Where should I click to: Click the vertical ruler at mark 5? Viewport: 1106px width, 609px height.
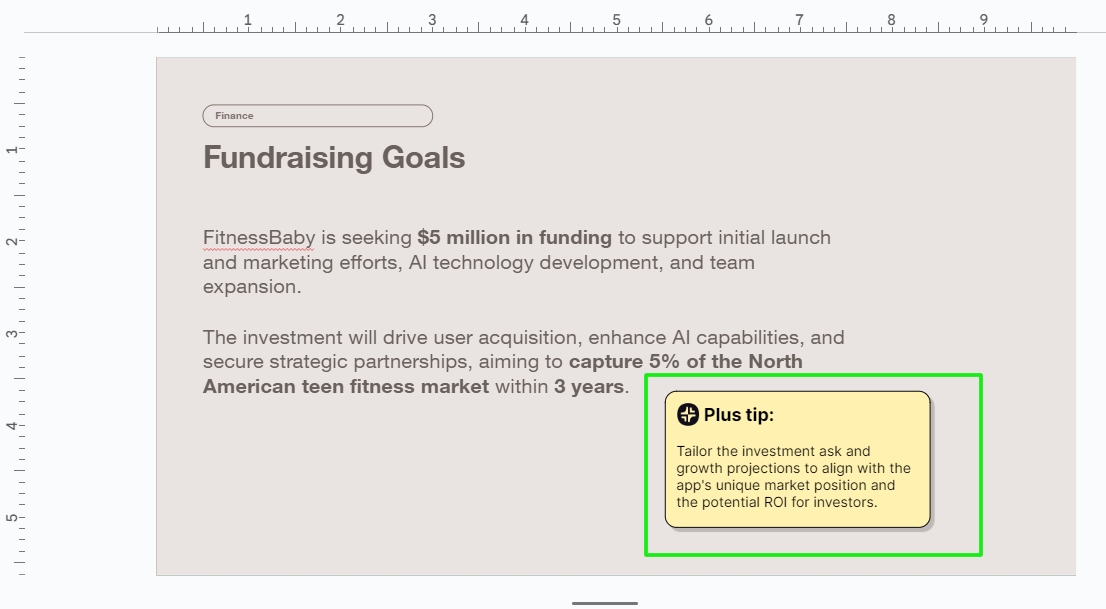13,517
